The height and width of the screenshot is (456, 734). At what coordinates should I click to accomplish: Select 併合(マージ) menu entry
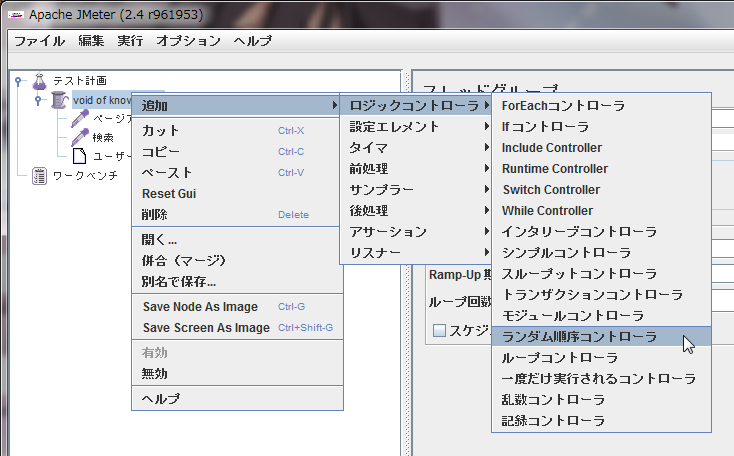pos(236,261)
